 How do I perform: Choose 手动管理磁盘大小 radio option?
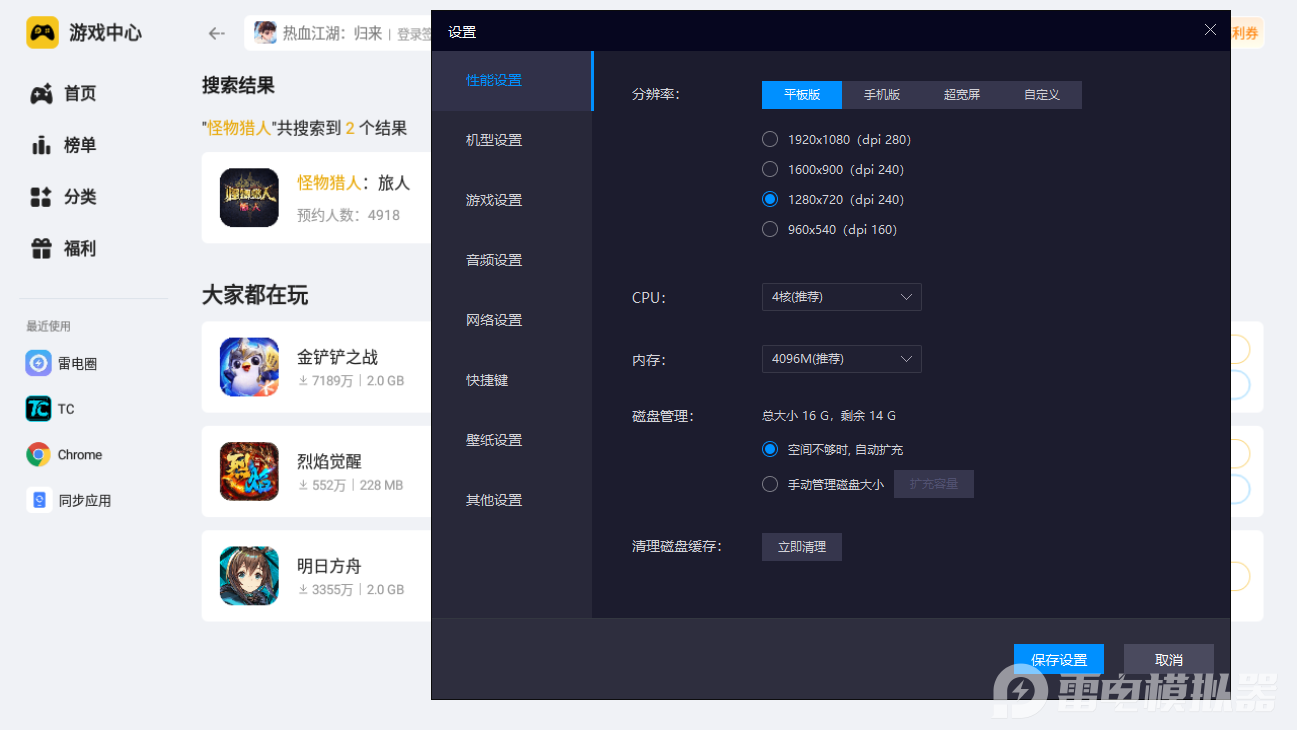(x=770, y=485)
